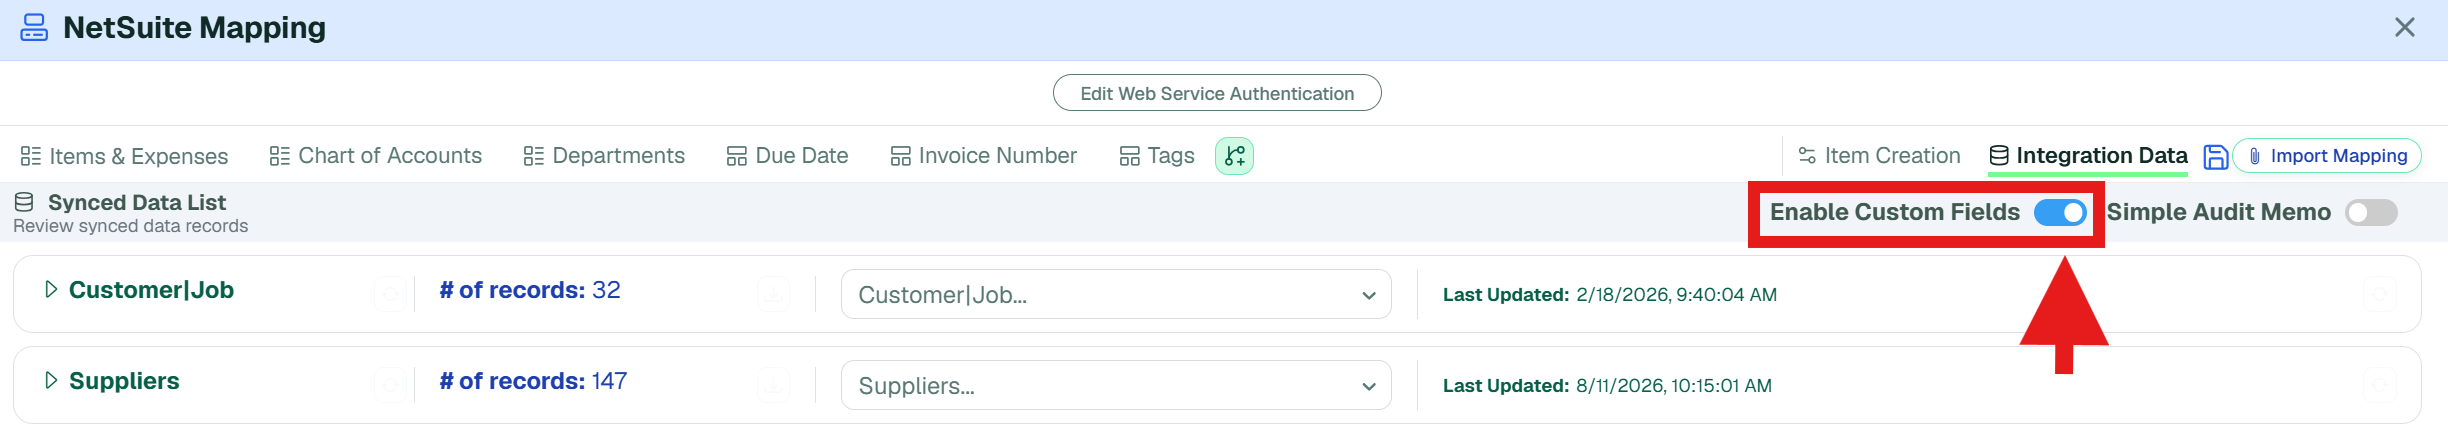Switch to the Chart of Accounts tab
Image resolution: width=2448 pixels, height=426 pixels.
point(375,156)
